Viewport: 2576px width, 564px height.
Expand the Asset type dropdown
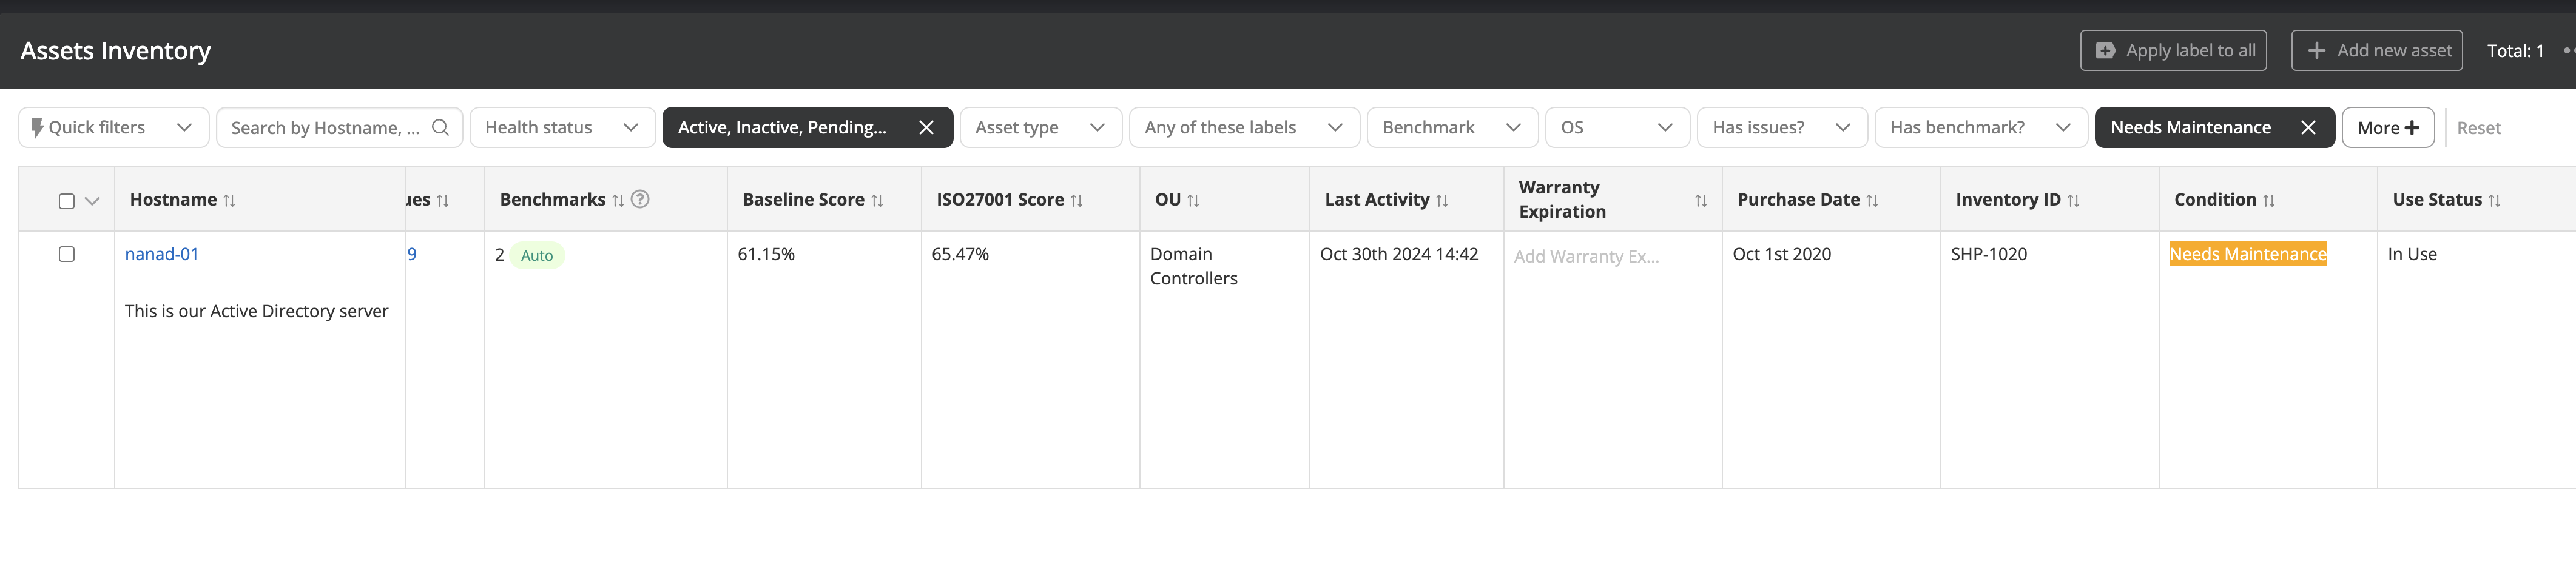coord(1040,127)
